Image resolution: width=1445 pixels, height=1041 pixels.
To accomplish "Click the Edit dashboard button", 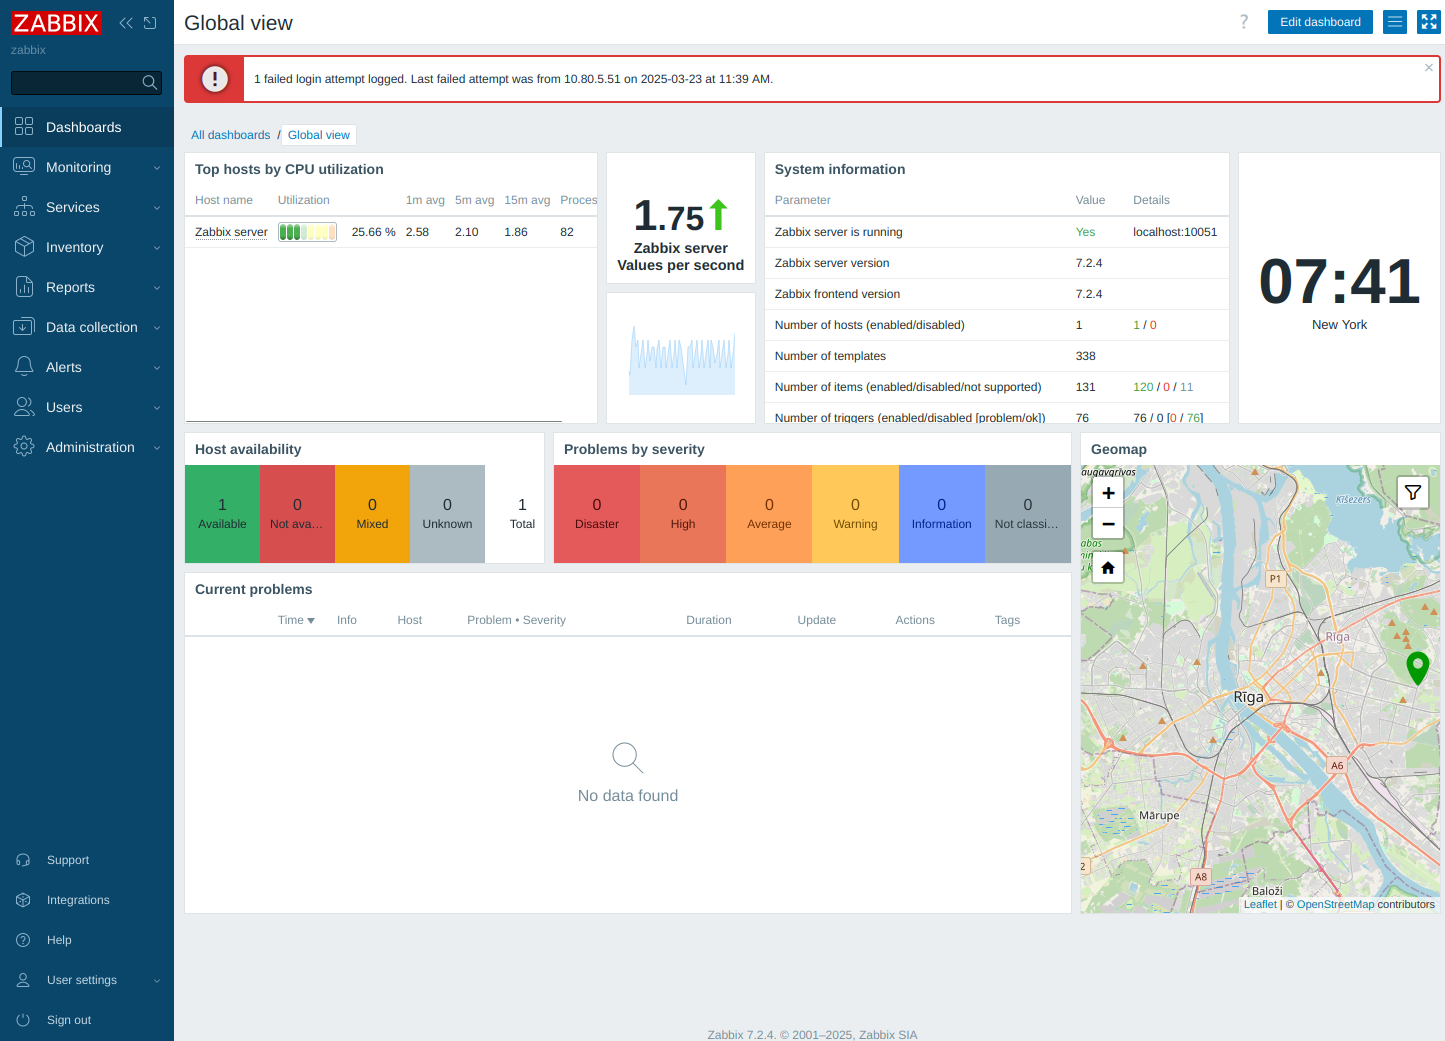I will coord(1320,22).
